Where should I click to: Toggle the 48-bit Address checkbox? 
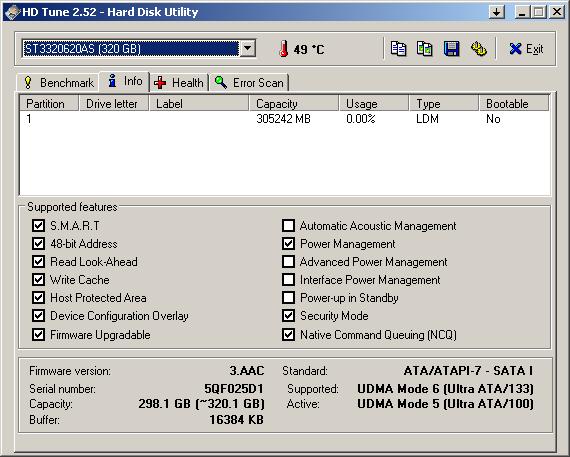pyautogui.click(x=38, y=244)
